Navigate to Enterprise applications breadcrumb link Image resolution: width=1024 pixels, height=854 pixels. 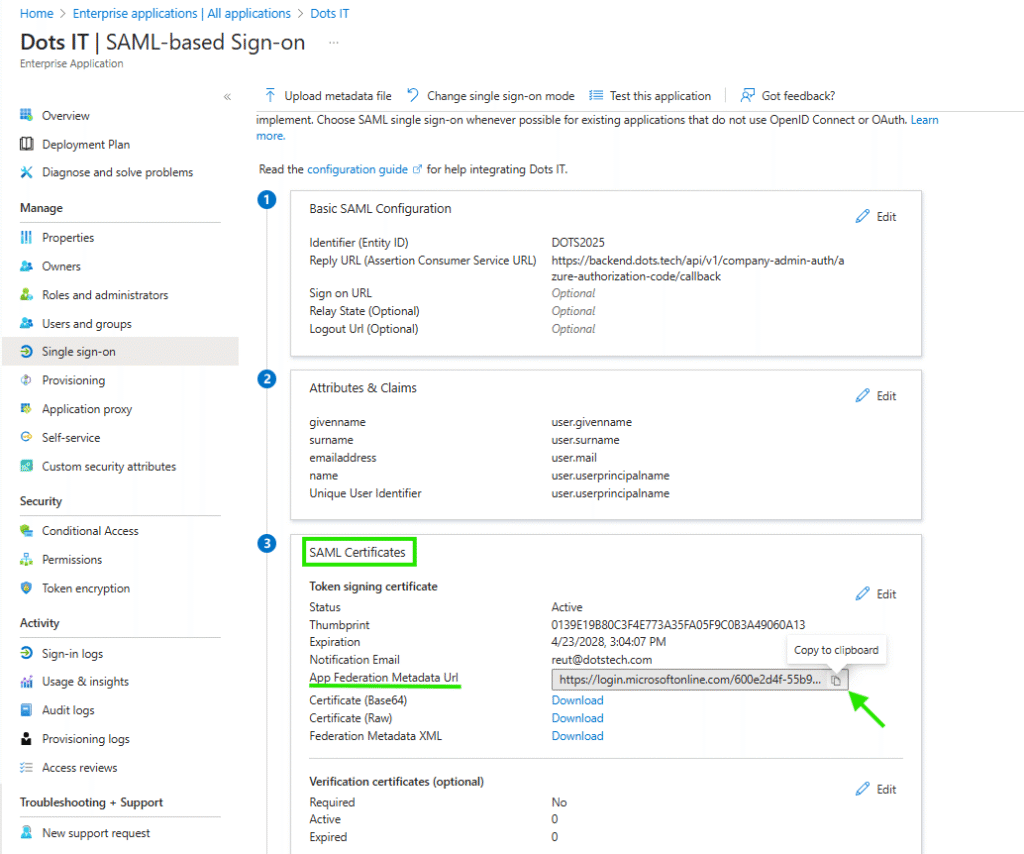click(x=178, y=14)
